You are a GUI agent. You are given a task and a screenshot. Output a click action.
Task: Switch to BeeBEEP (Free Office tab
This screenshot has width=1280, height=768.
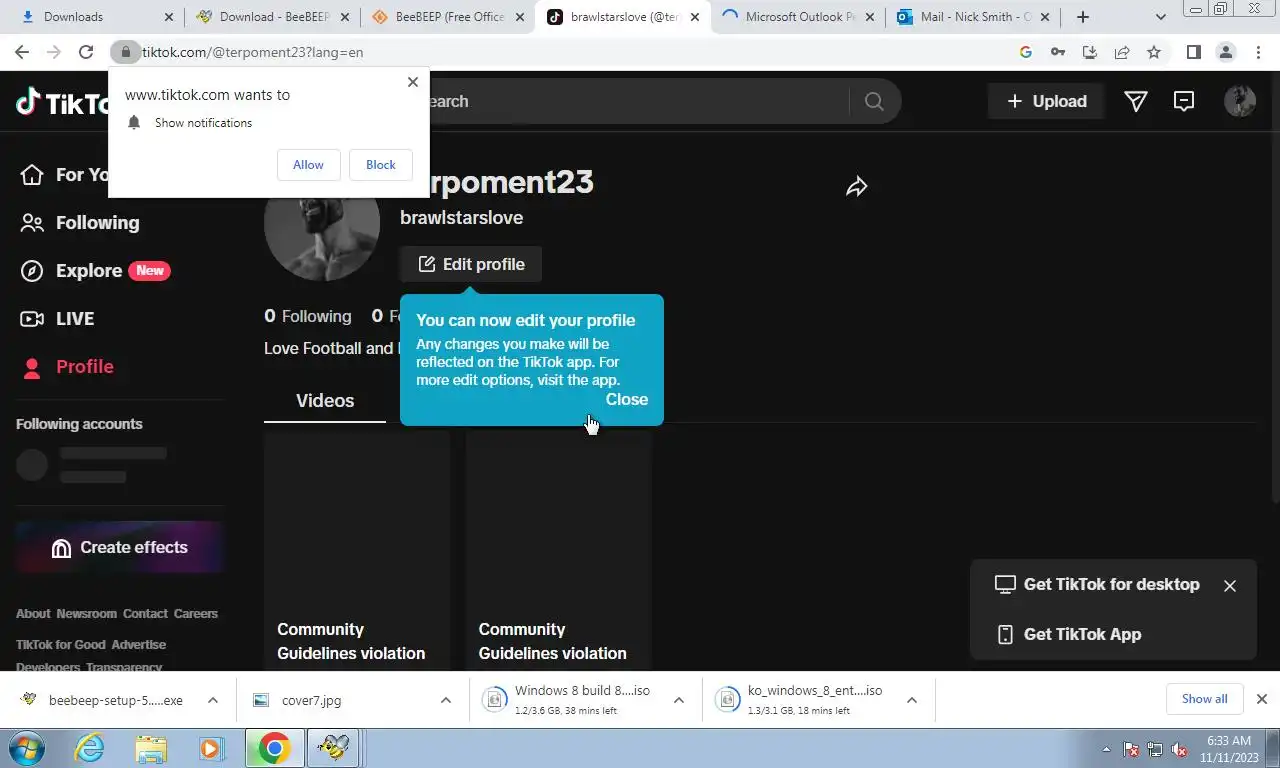click(x=447, y=17)
